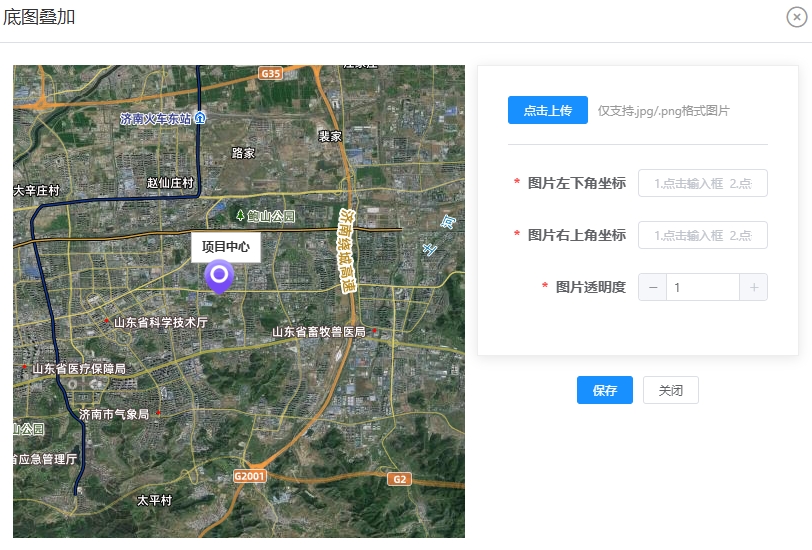Viewport: 812px width, 550px height.
Task: Click the 关闭 button
Action: coord(671,390)
